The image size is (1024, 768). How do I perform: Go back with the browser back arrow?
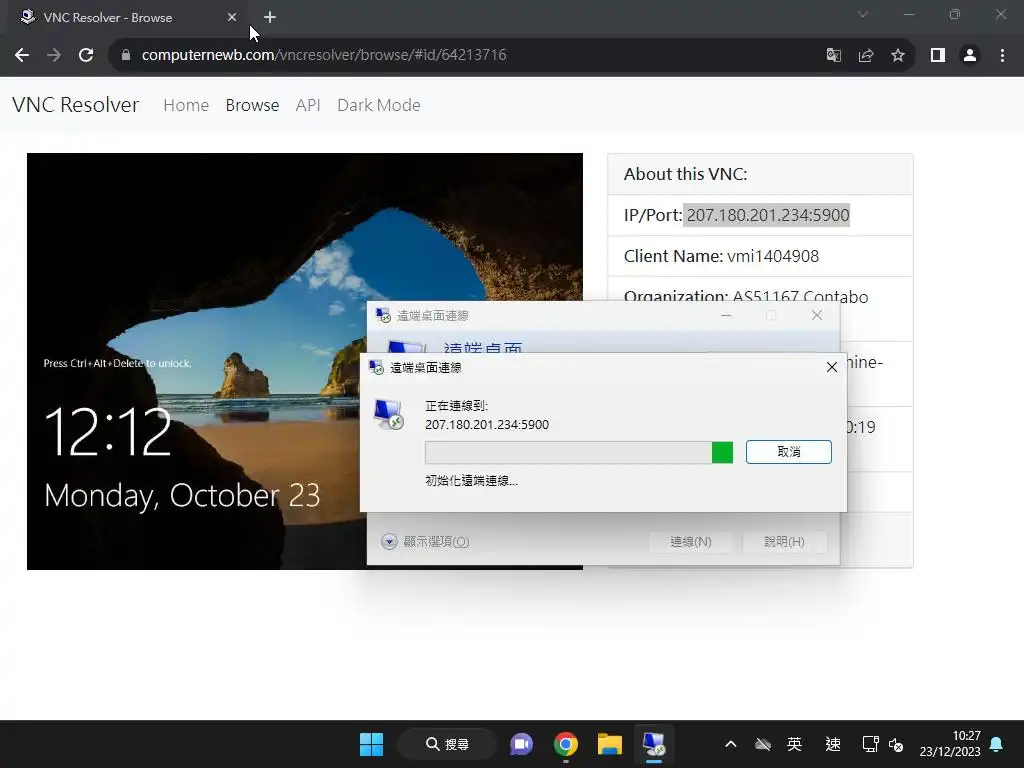pos(22,55)
